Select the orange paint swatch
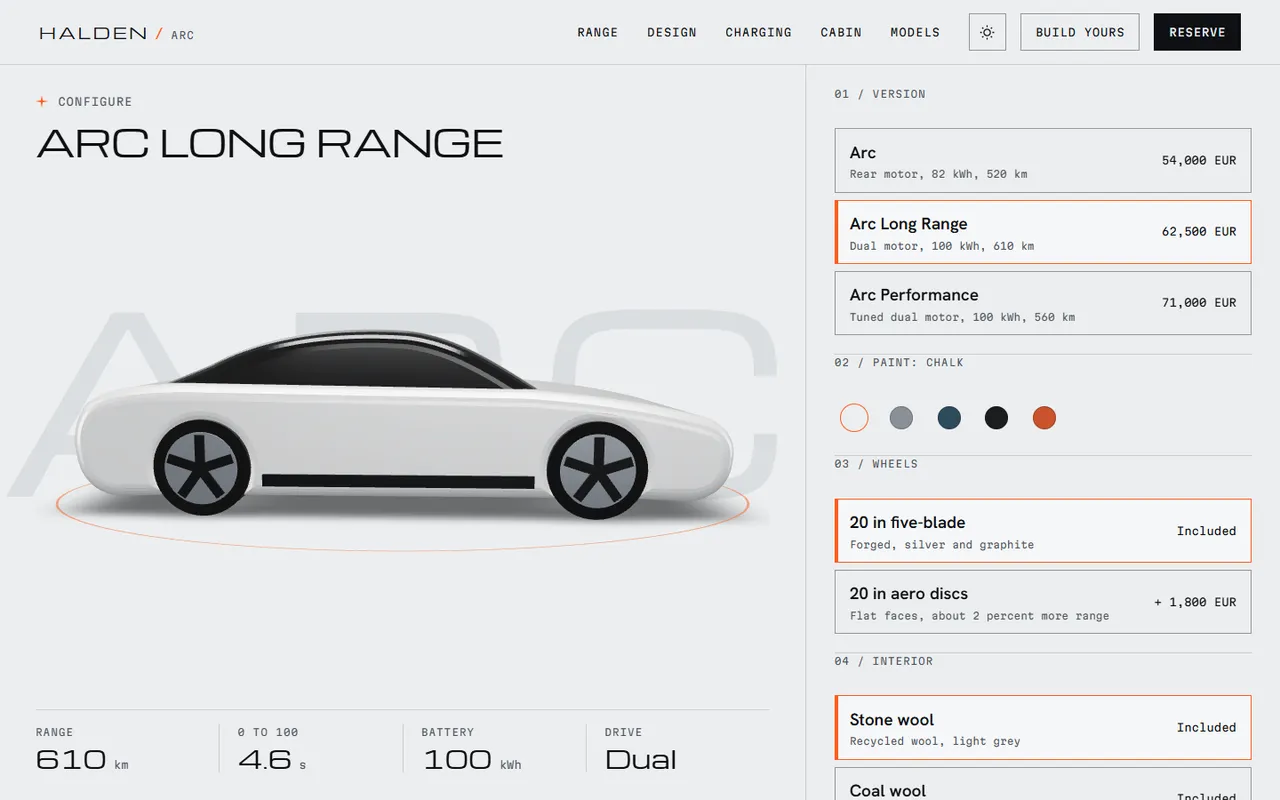Screen dimensions: 1280x800 click(x=1044, y=418)
